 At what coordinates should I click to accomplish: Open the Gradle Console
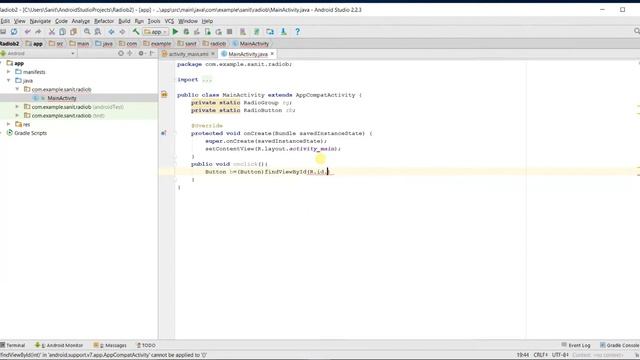619,345
